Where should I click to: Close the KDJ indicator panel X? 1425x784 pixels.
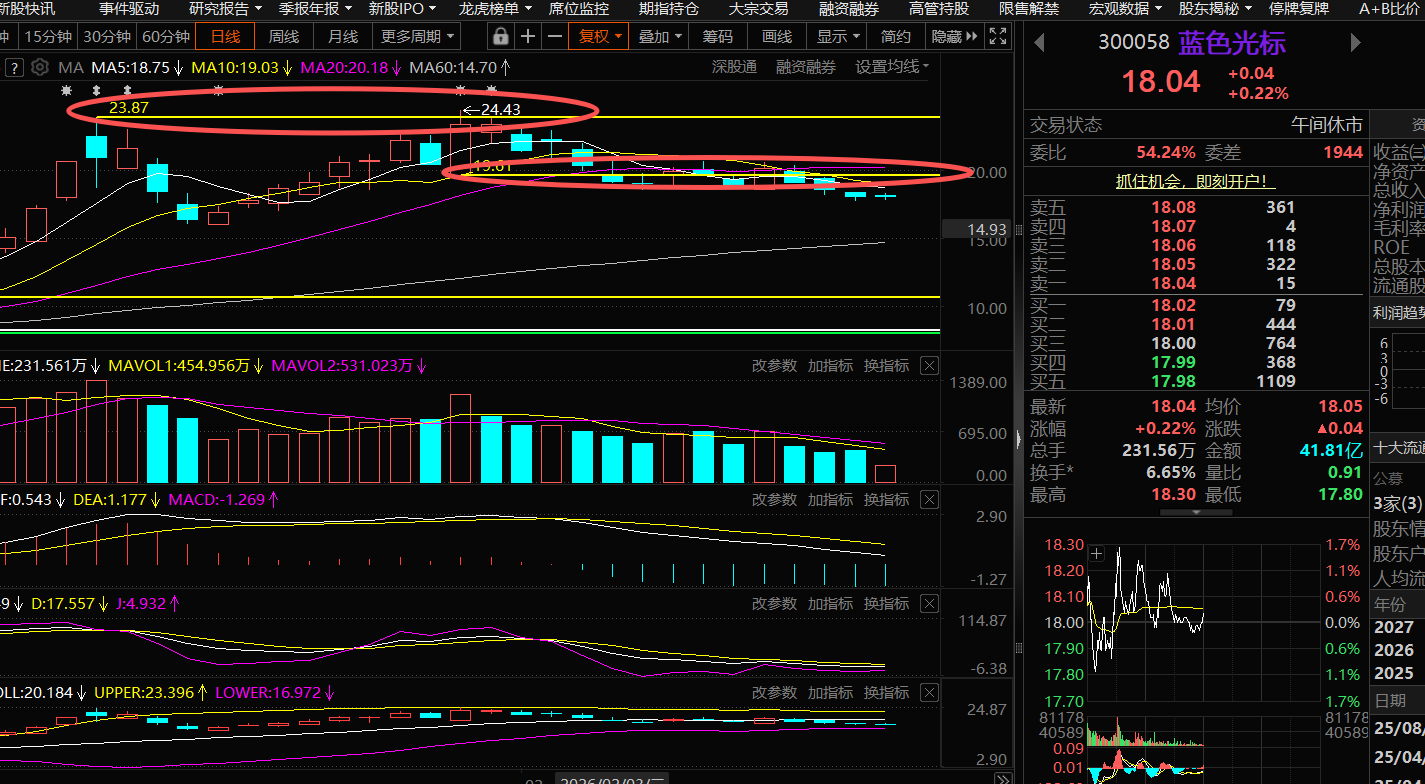pos(929,604)
